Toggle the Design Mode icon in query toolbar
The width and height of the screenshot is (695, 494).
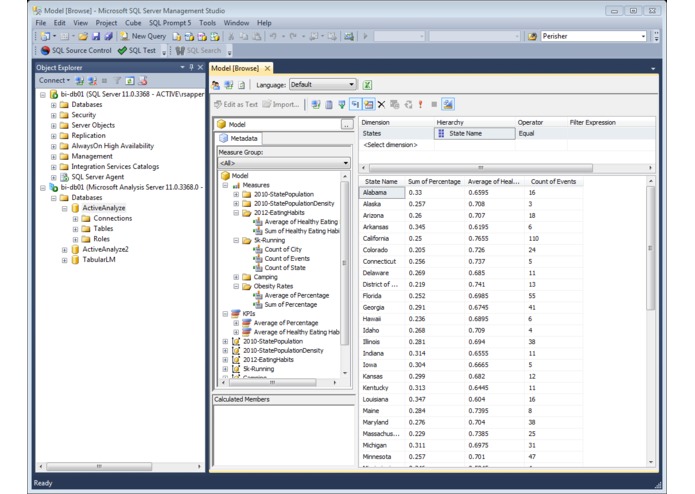448,105
